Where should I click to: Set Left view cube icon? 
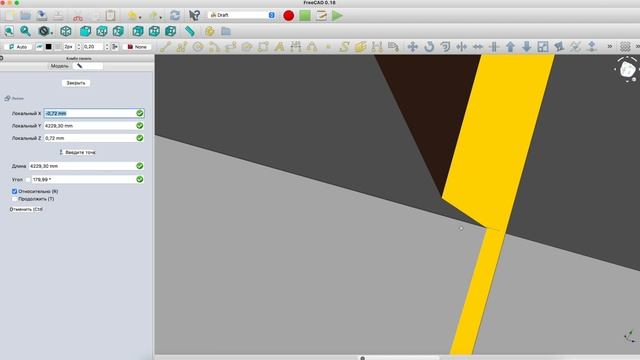click(171, 31)
